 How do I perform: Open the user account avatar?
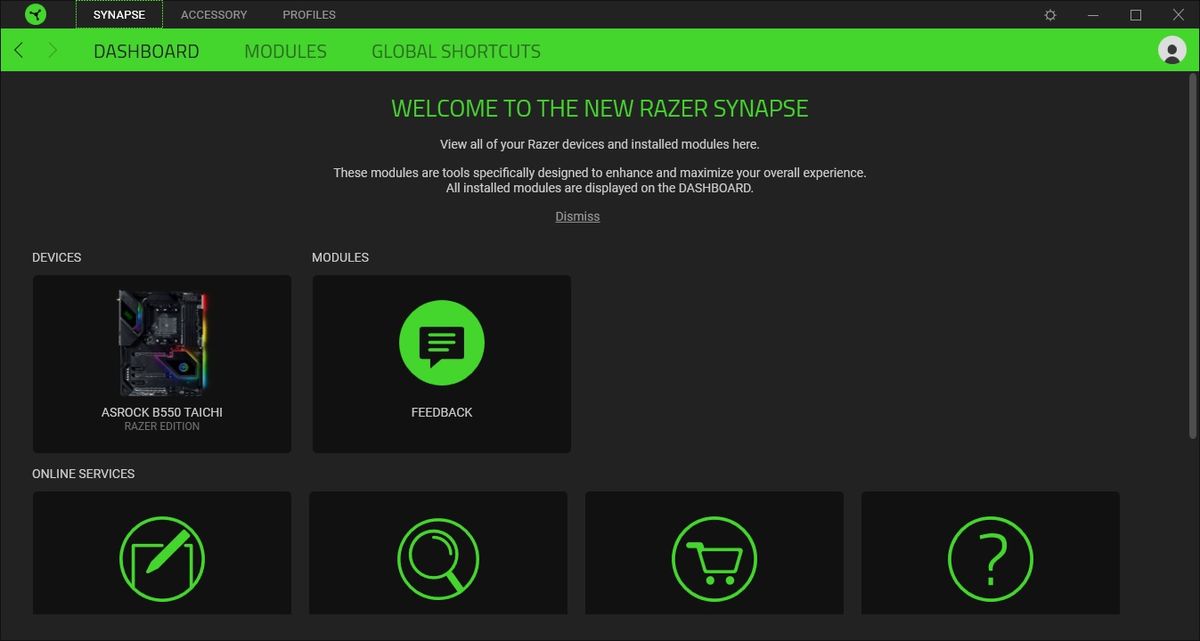click(x=1171, y=50)
